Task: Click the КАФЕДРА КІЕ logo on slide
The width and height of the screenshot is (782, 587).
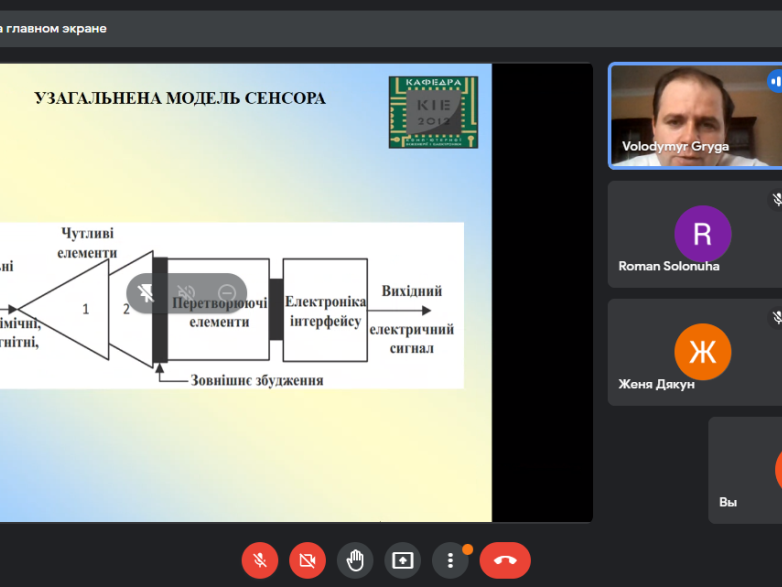Action: coord(433,112)
